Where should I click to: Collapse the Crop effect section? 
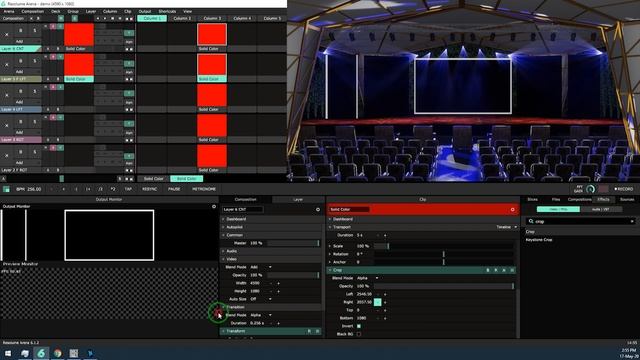coord(330,270)
